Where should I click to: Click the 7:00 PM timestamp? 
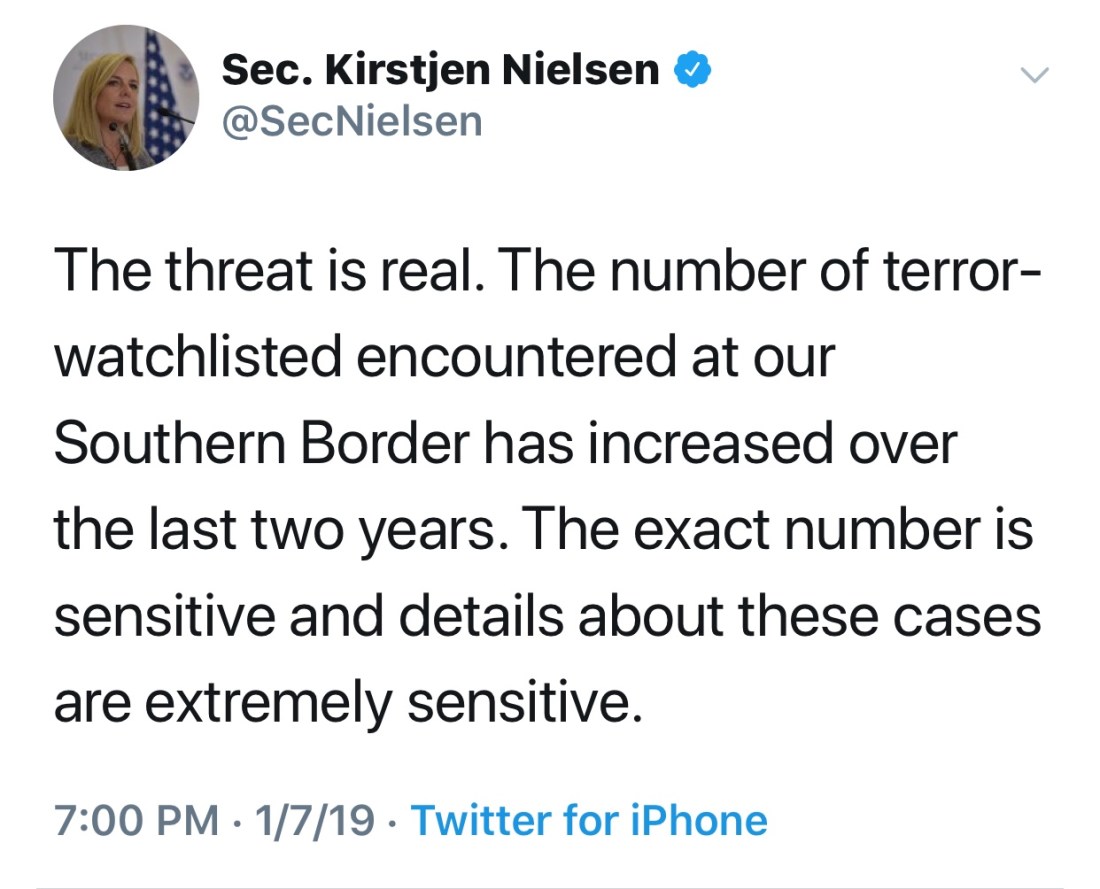(x=136, y=821)
